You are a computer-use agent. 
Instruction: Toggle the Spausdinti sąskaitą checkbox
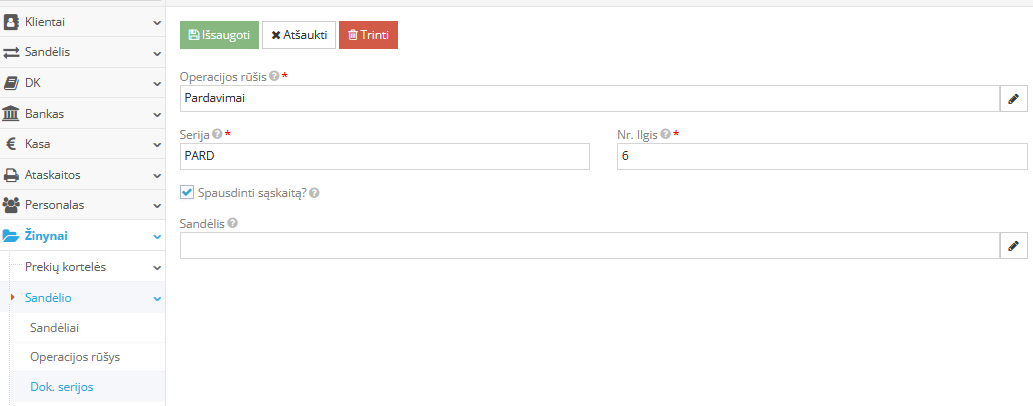point(187,192)
